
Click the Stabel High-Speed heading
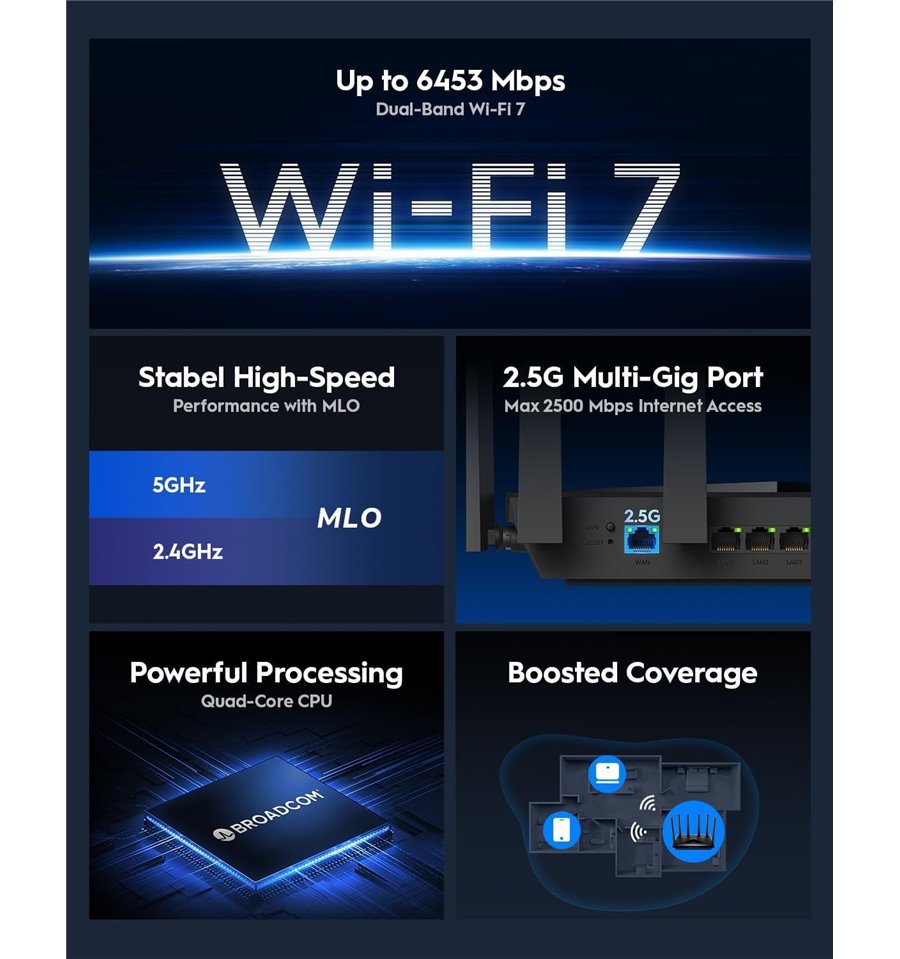[x=267, y=377]
